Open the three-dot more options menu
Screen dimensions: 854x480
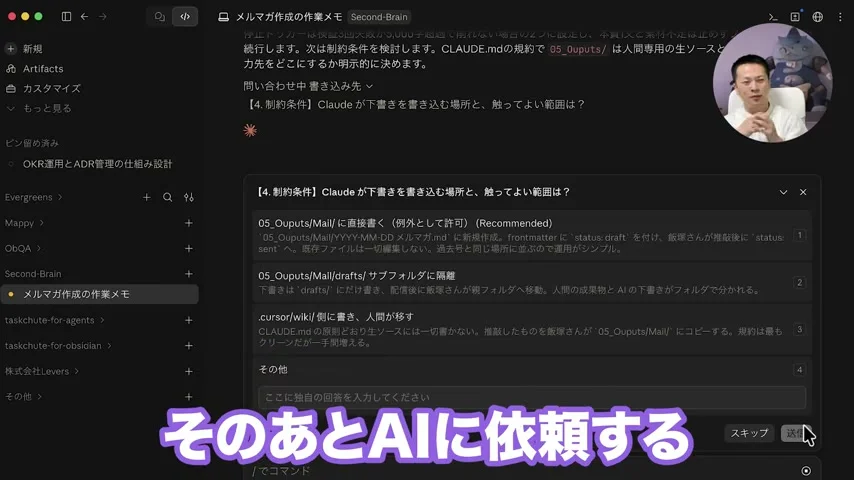coord(840,17)
